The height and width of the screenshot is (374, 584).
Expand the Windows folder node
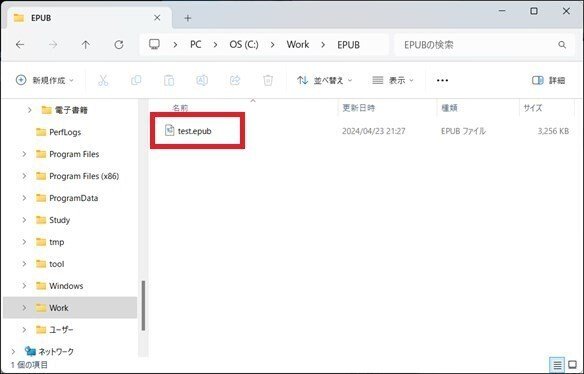click(24, 286)
